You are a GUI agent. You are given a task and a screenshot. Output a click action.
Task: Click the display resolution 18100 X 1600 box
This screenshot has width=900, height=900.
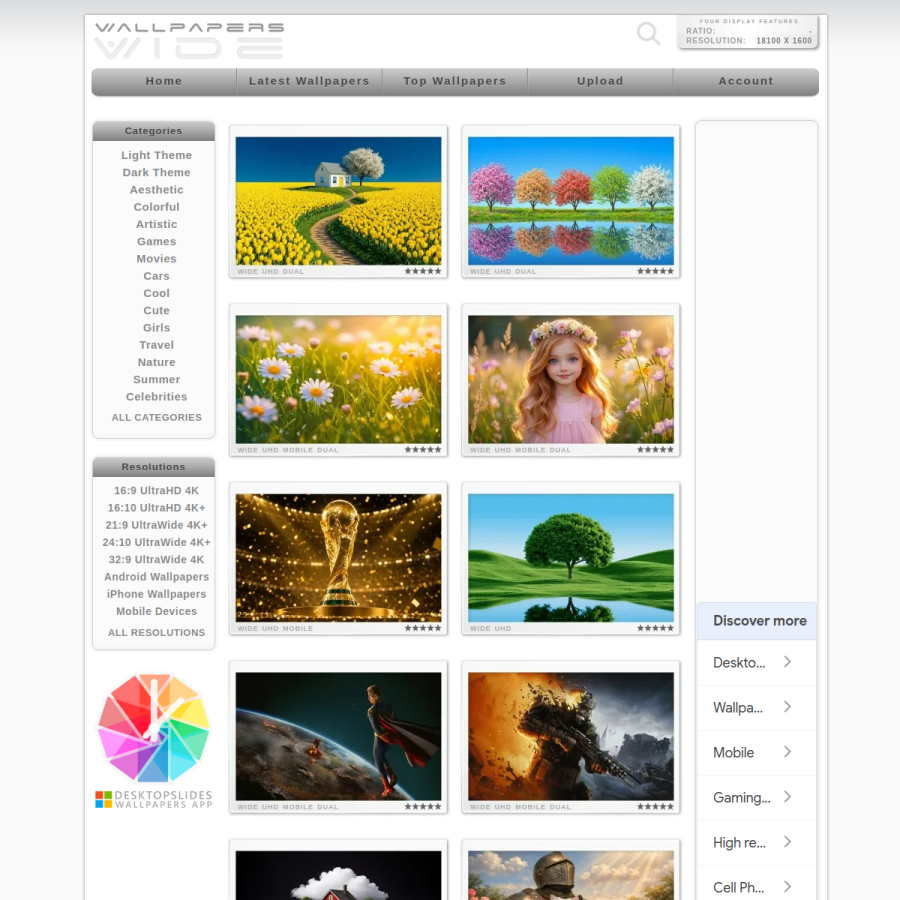click(x=748, y=32)
